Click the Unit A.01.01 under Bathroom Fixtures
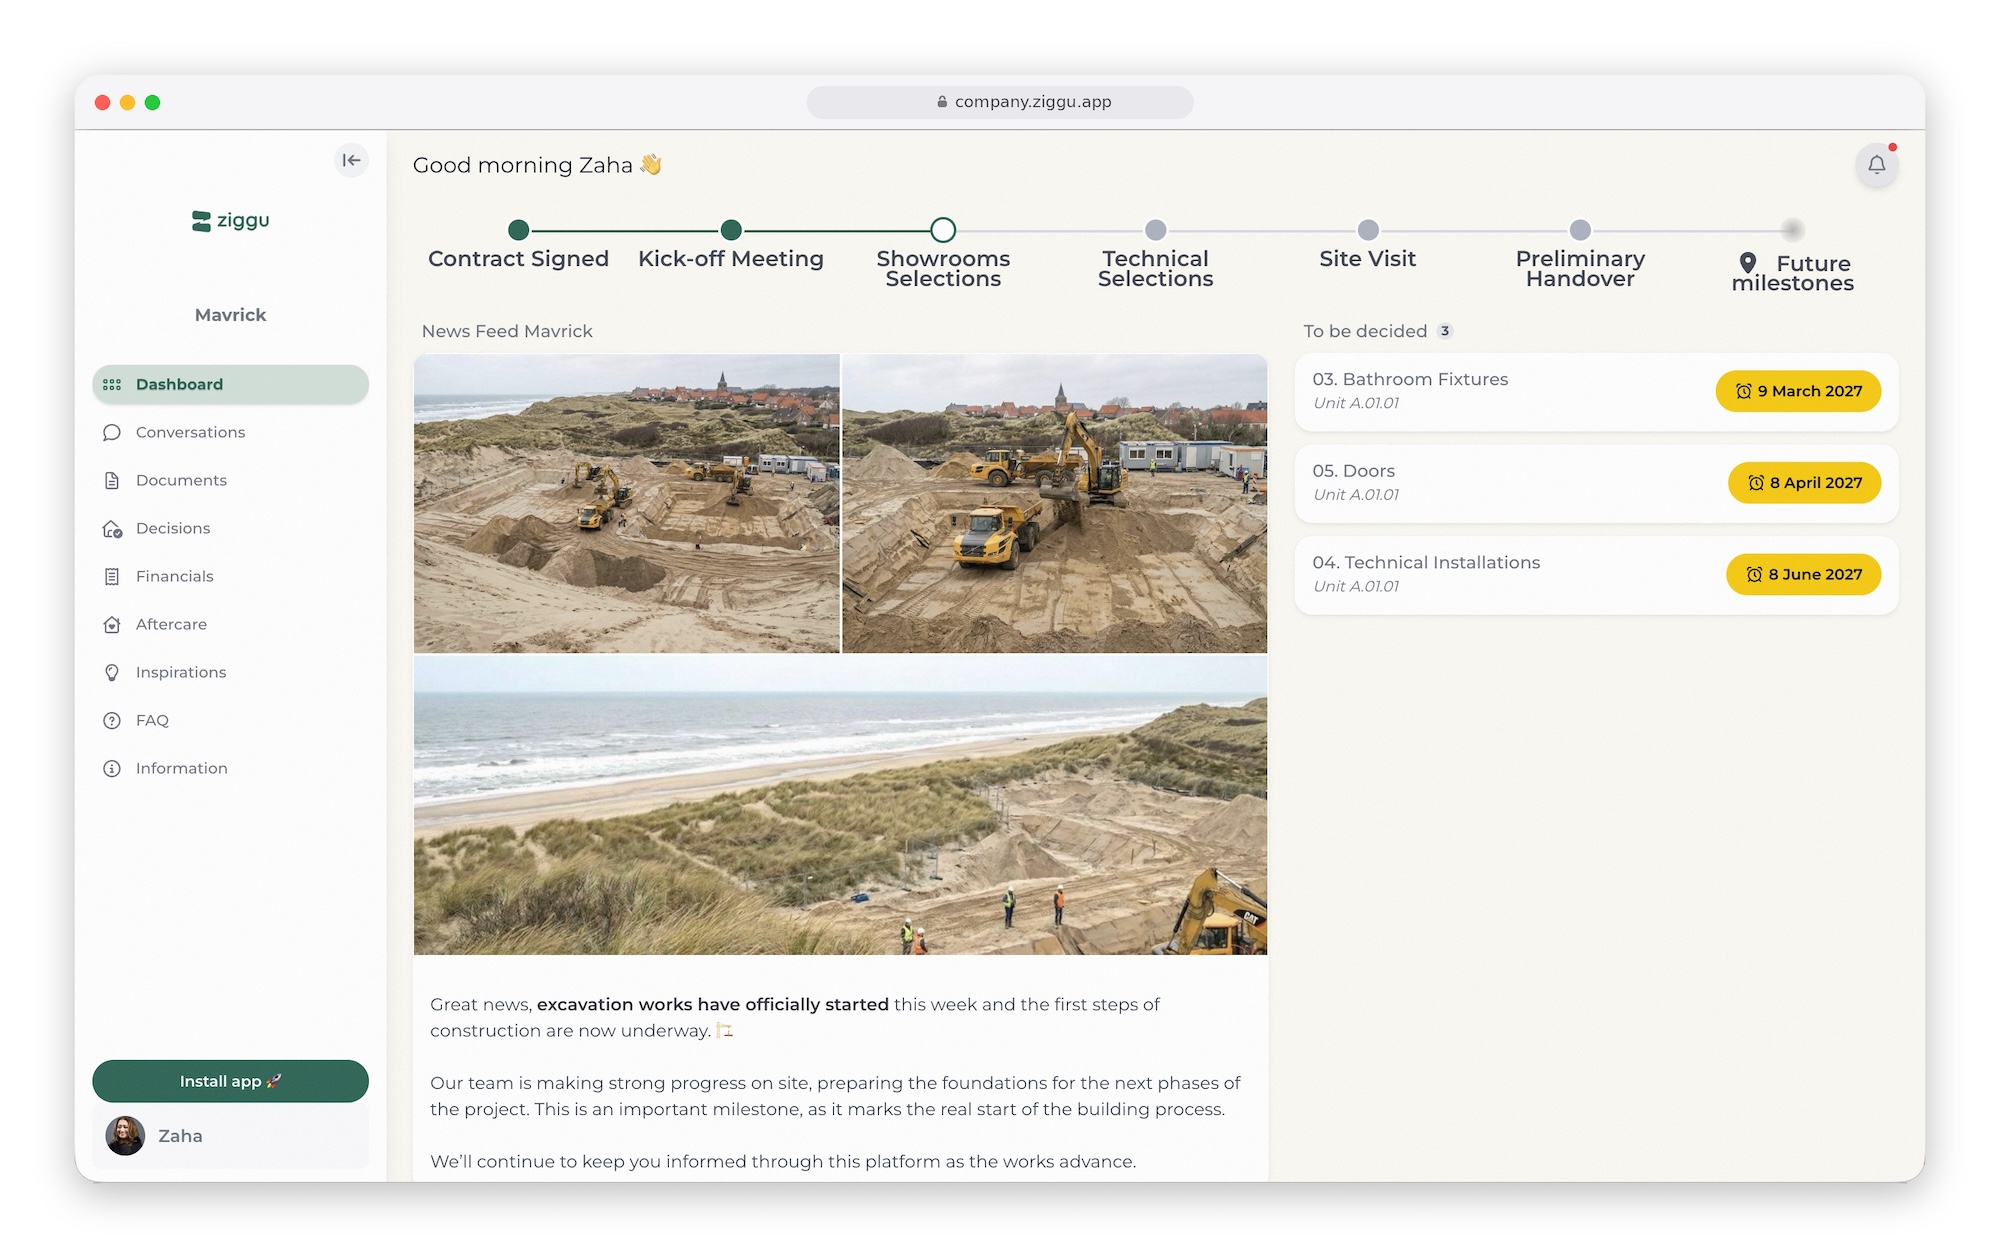The height and width of the screenshot is (1258, 2000). point(1356,403)
